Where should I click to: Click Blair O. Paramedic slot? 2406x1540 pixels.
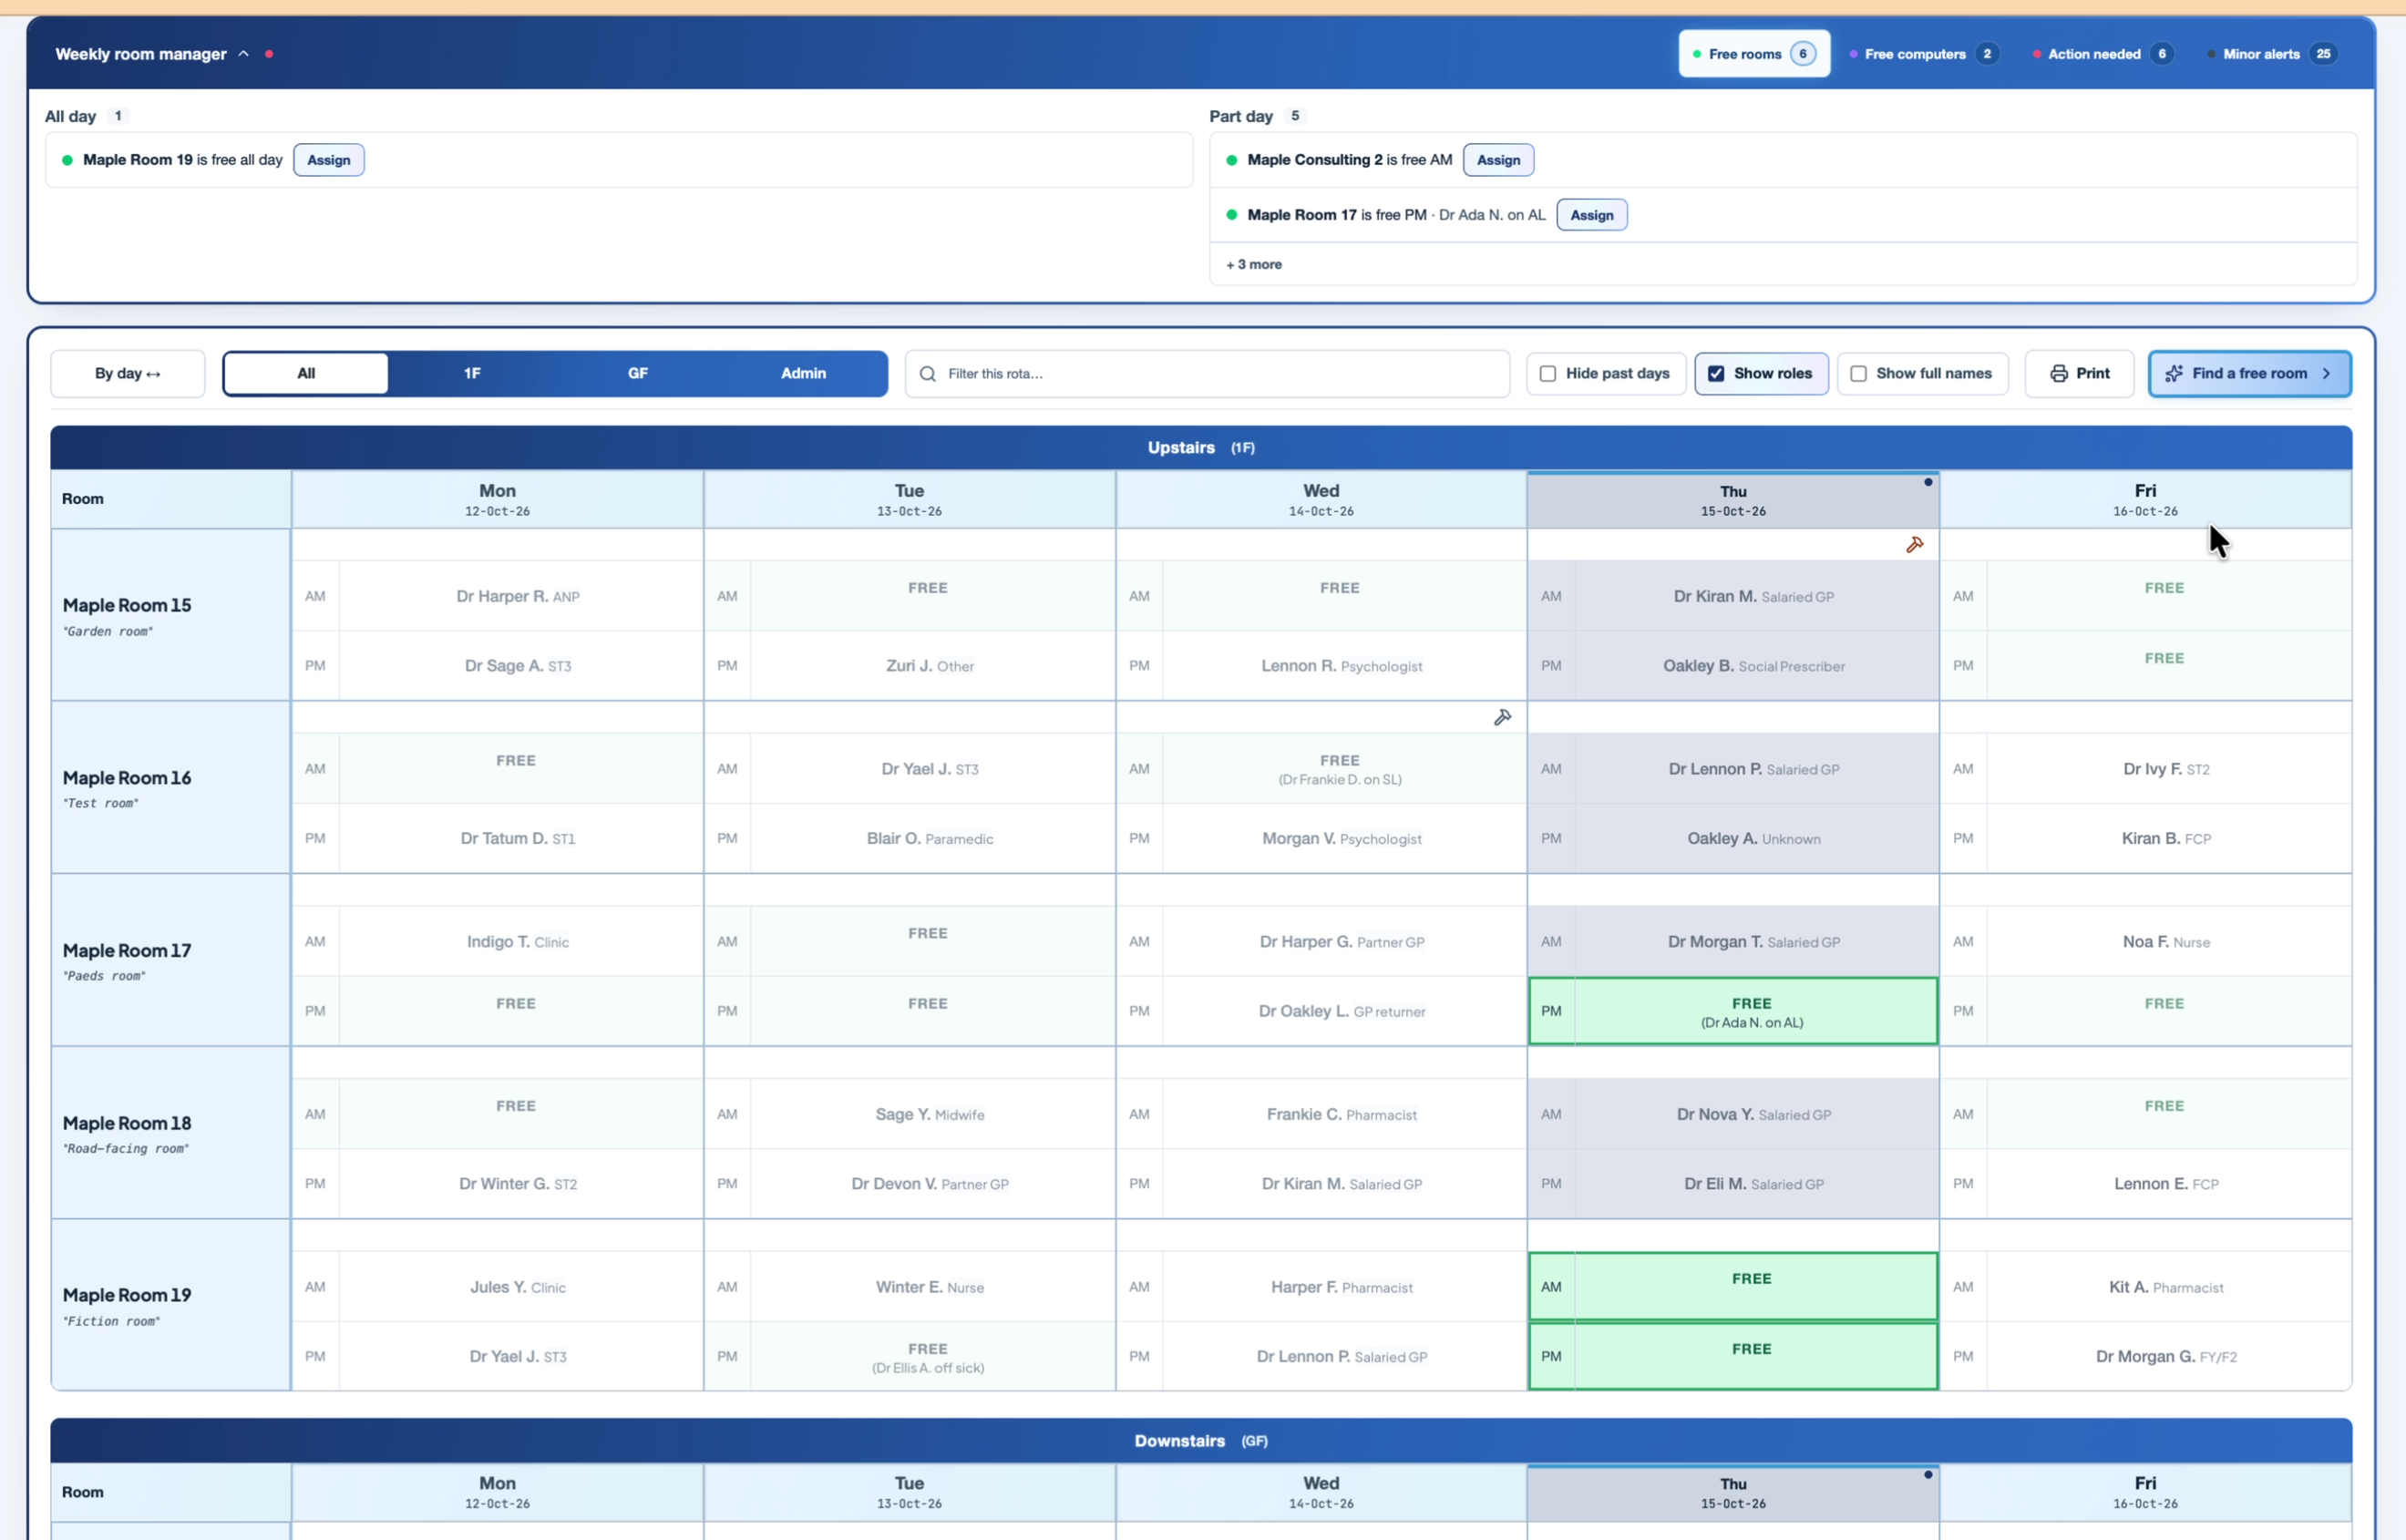tap(929, 838)
